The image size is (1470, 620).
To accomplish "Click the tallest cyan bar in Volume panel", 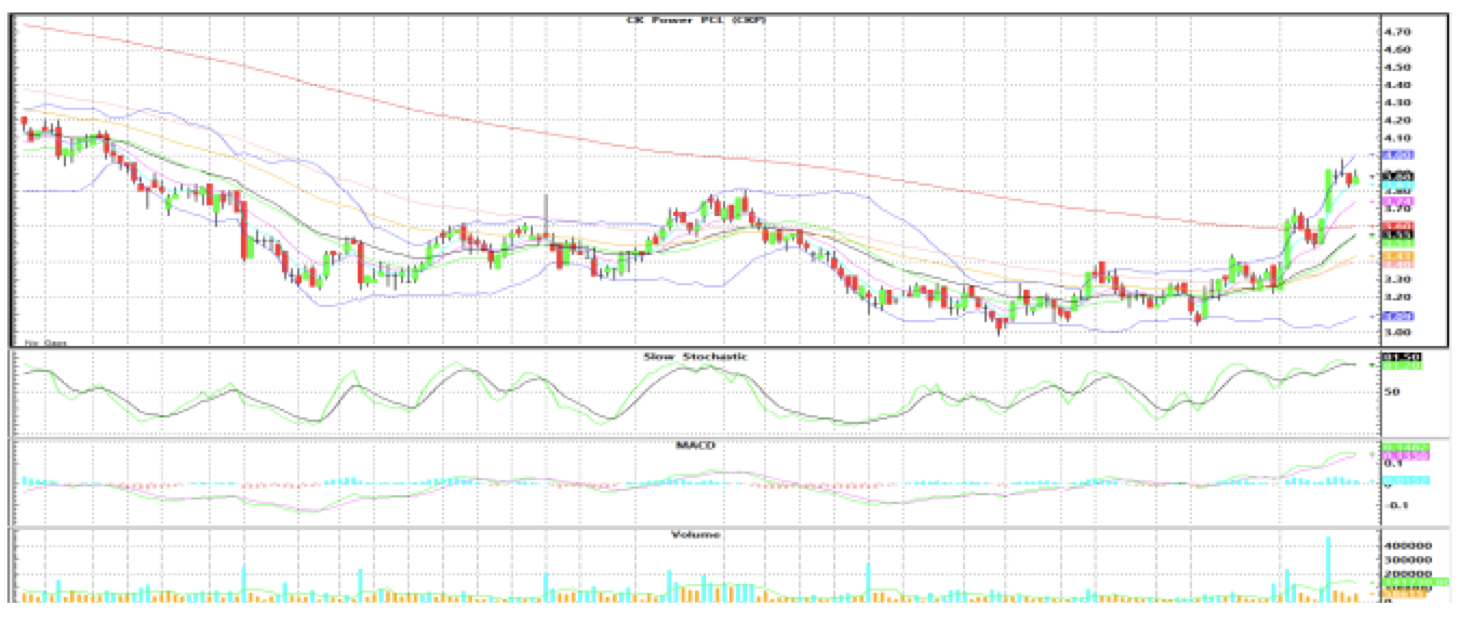I will pos(1329,569).
